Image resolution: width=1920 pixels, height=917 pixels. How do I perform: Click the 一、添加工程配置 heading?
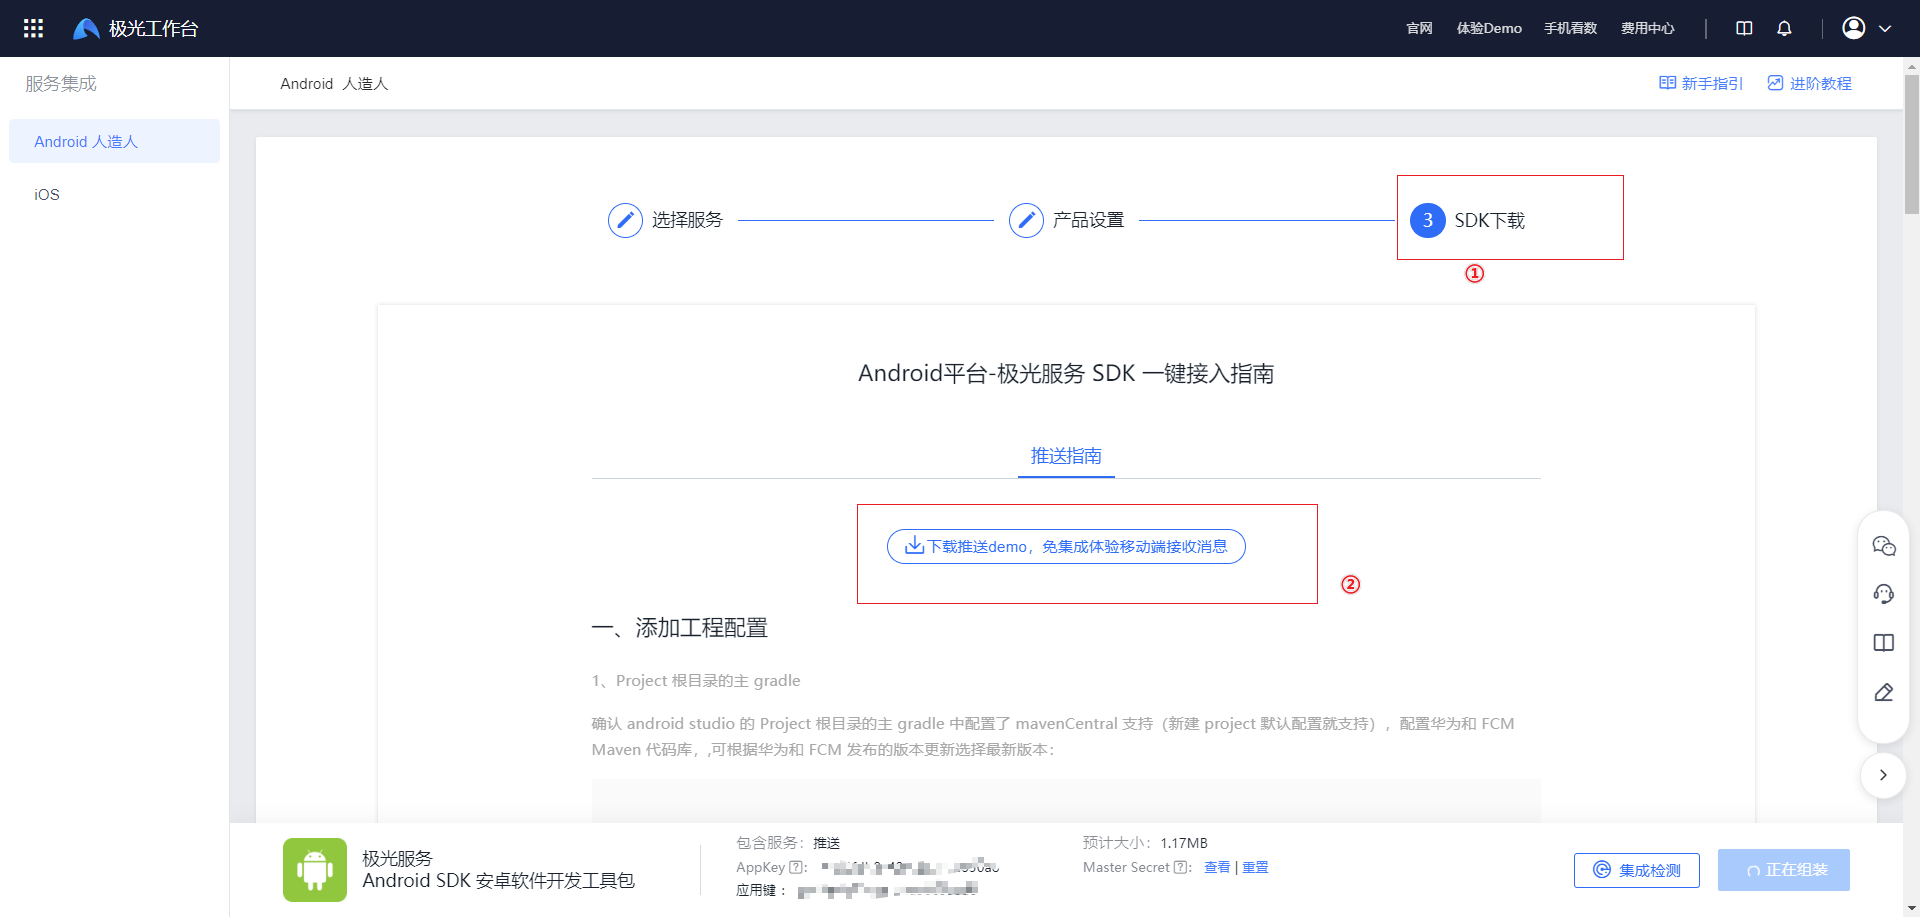pyautogui.click(x=680, y=628)
